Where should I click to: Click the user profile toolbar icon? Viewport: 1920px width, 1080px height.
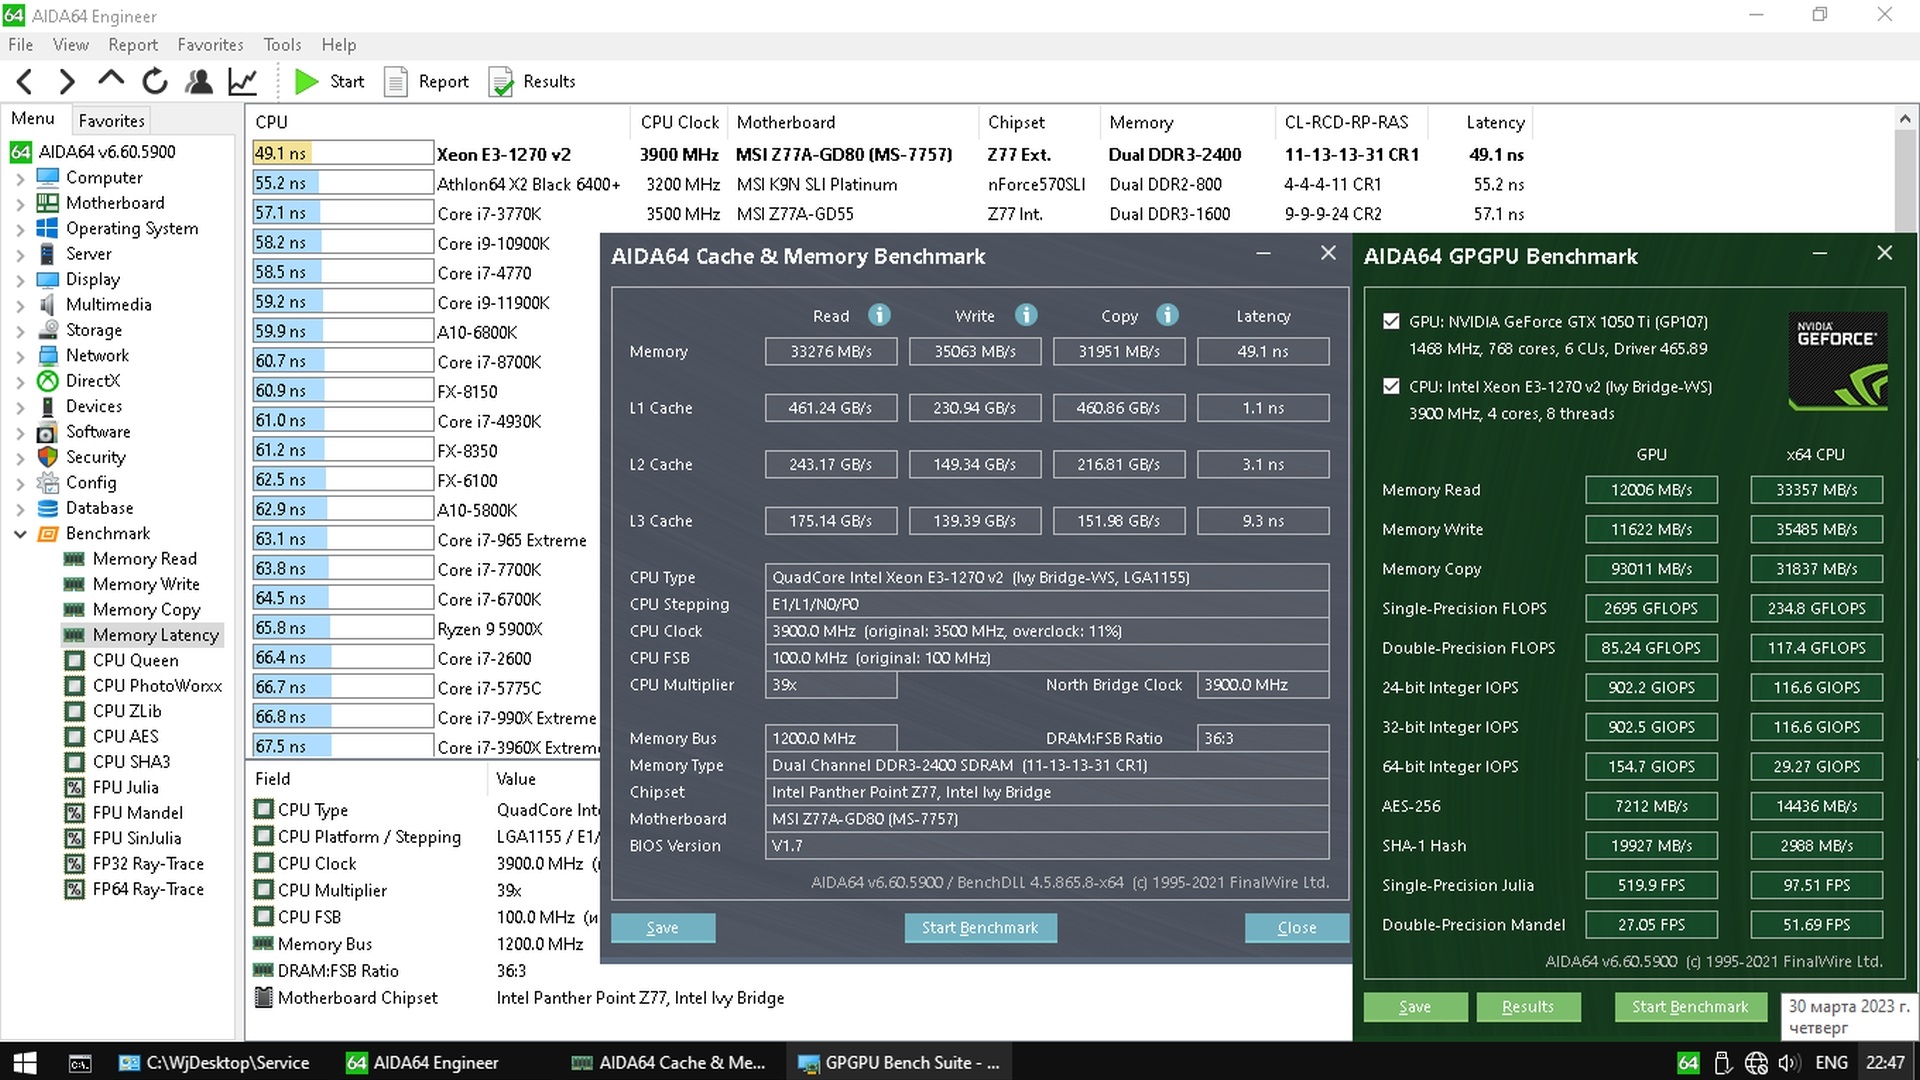point(199,82)
